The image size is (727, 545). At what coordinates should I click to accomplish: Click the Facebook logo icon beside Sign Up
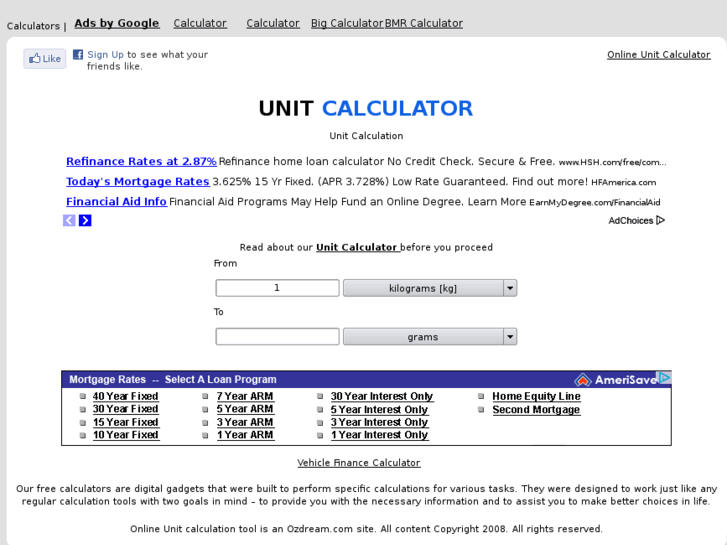click(78, 55)
